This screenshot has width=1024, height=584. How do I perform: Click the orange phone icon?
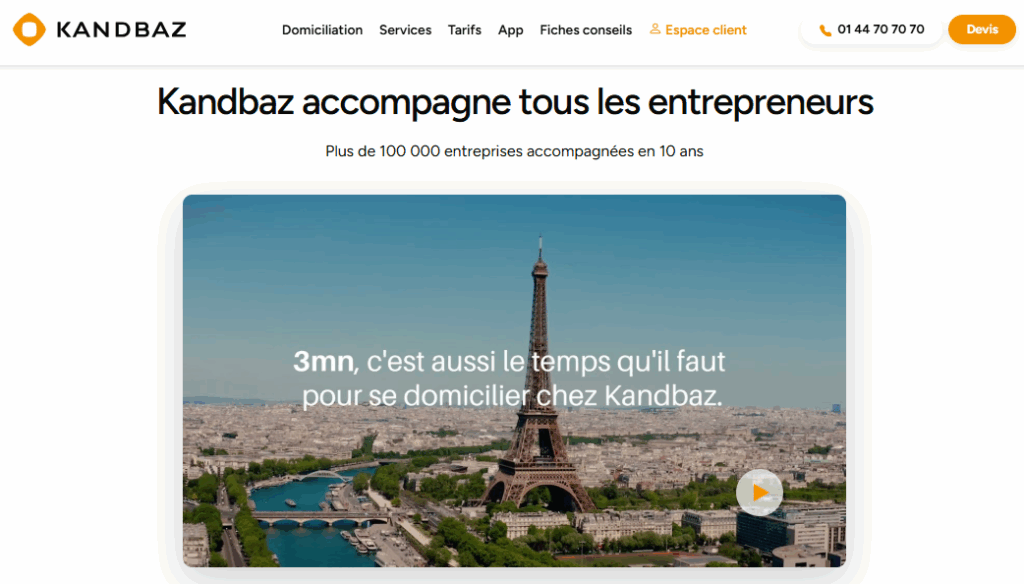[x=825, y=30]
